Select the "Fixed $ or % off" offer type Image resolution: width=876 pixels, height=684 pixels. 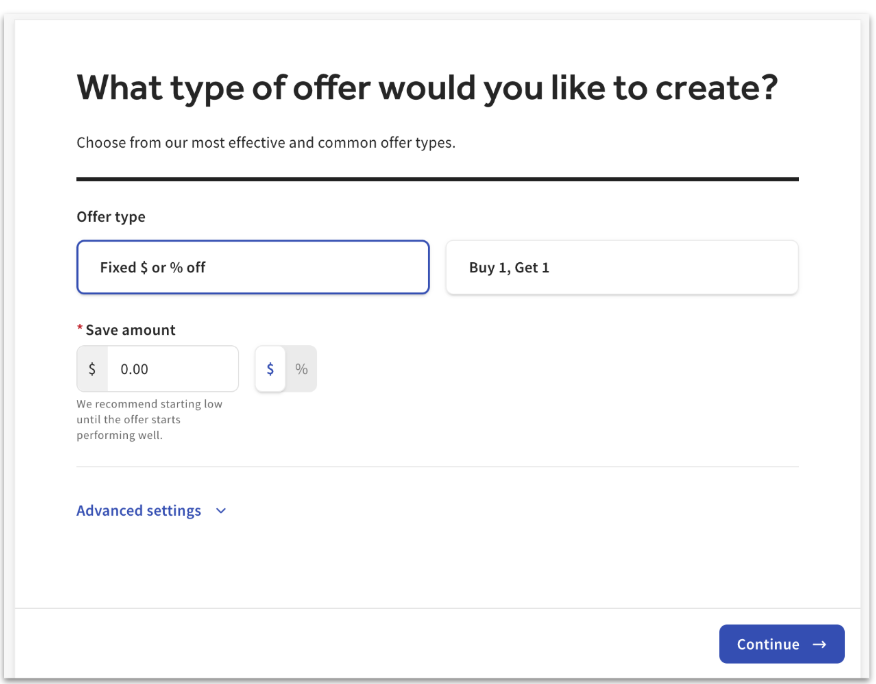click(x=252, y=267)
